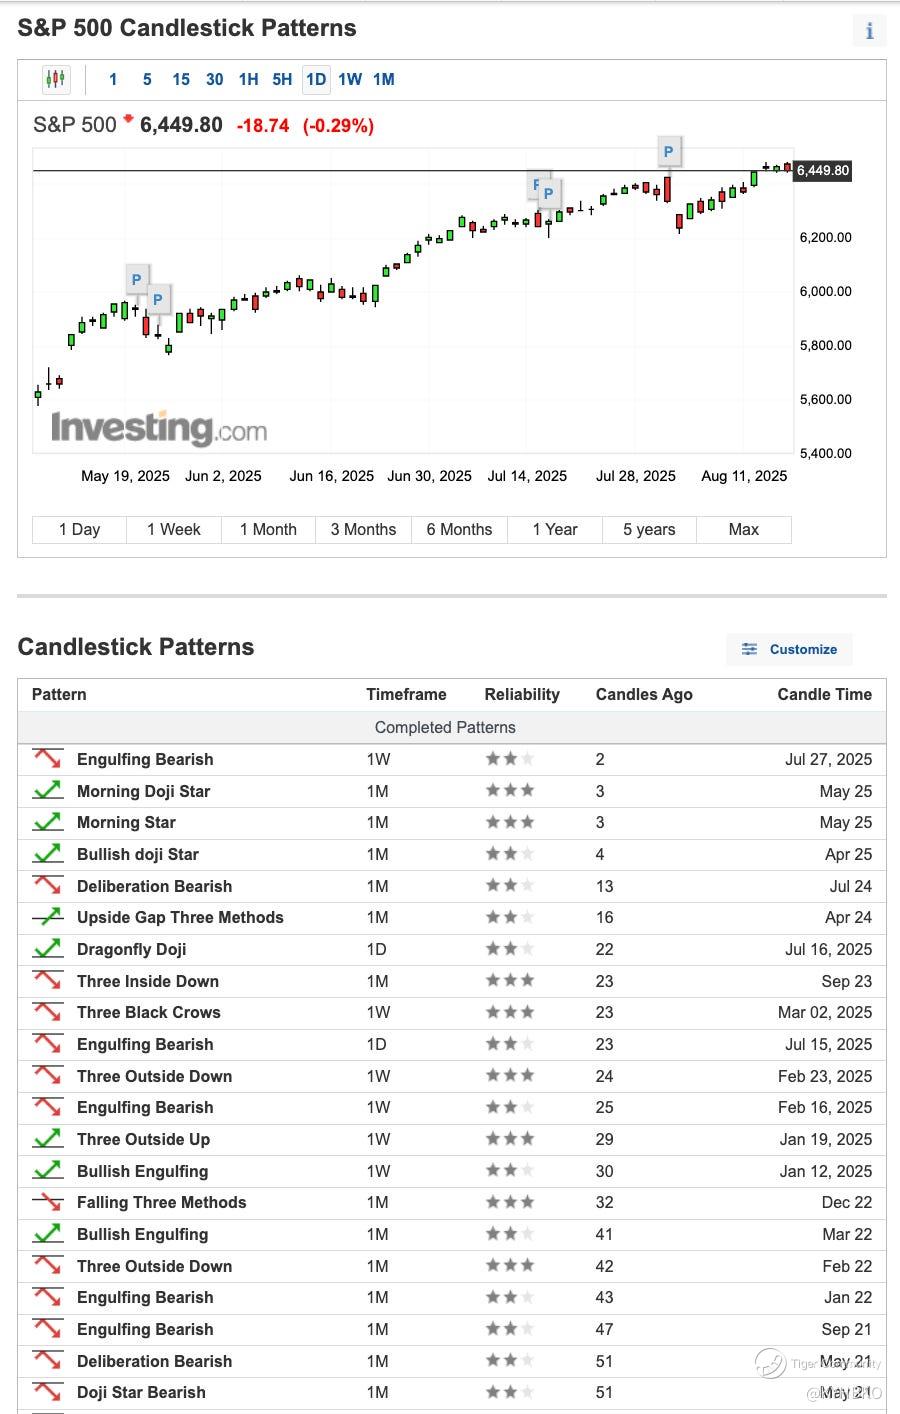Click the 6,449.80 current price label
Viewport: 900px width, 1414px height.
point(823,170)
